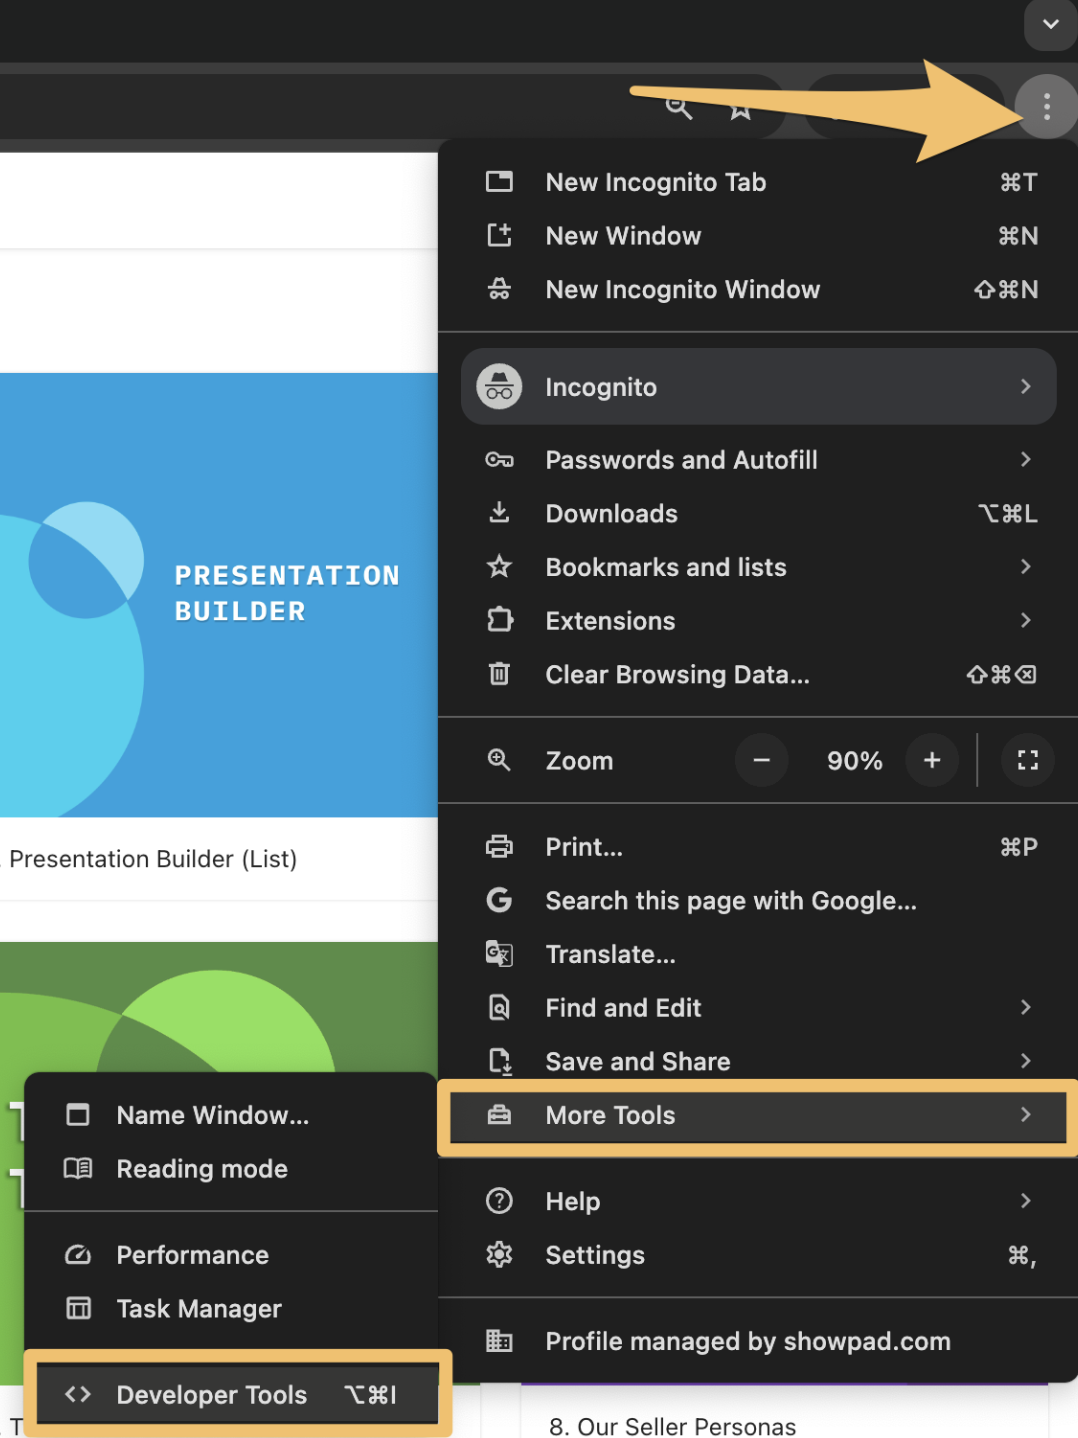Viewport: 1078px width, 1438px height.
Task: Expand the Extensions submenu arrow
Action: point(1025,620)
